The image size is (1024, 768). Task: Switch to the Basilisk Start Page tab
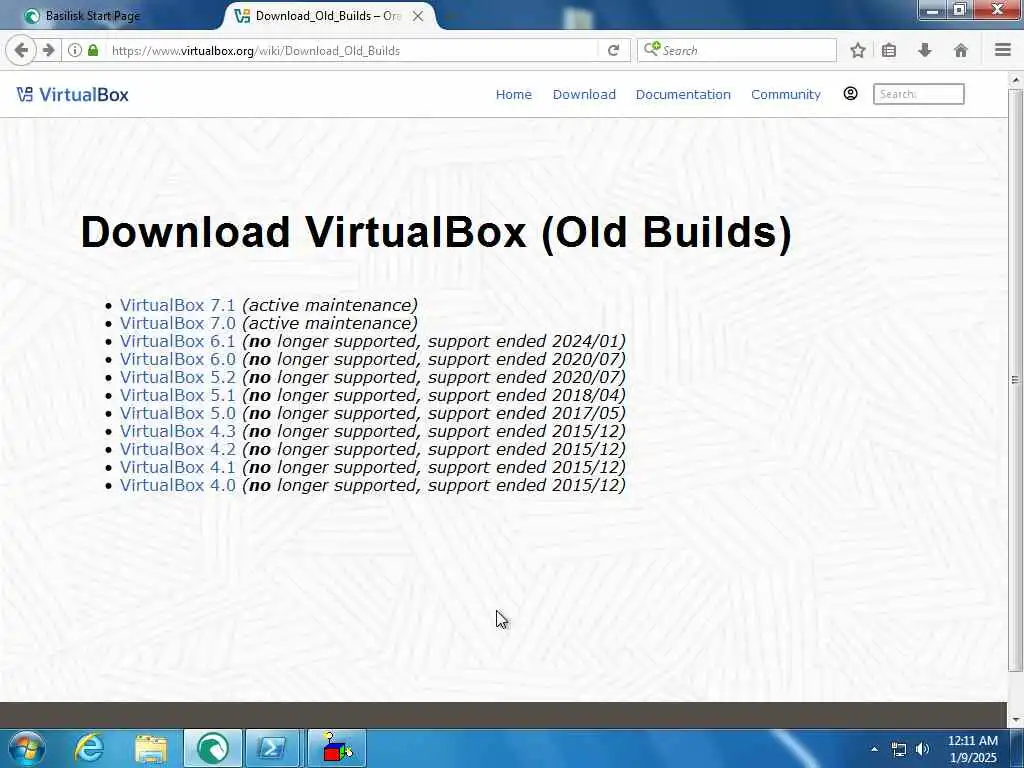click(x=92, y=16)
